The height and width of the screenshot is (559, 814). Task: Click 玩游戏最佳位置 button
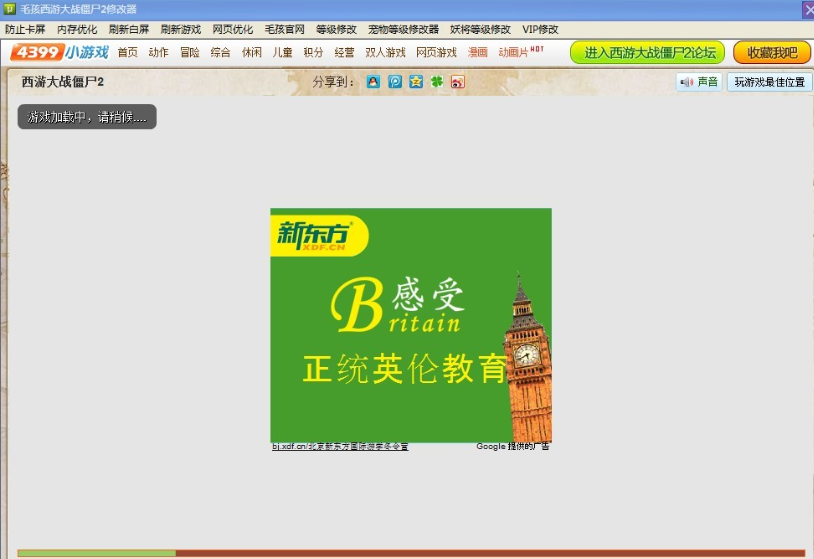pyautogui.click(x=769, y=82)
